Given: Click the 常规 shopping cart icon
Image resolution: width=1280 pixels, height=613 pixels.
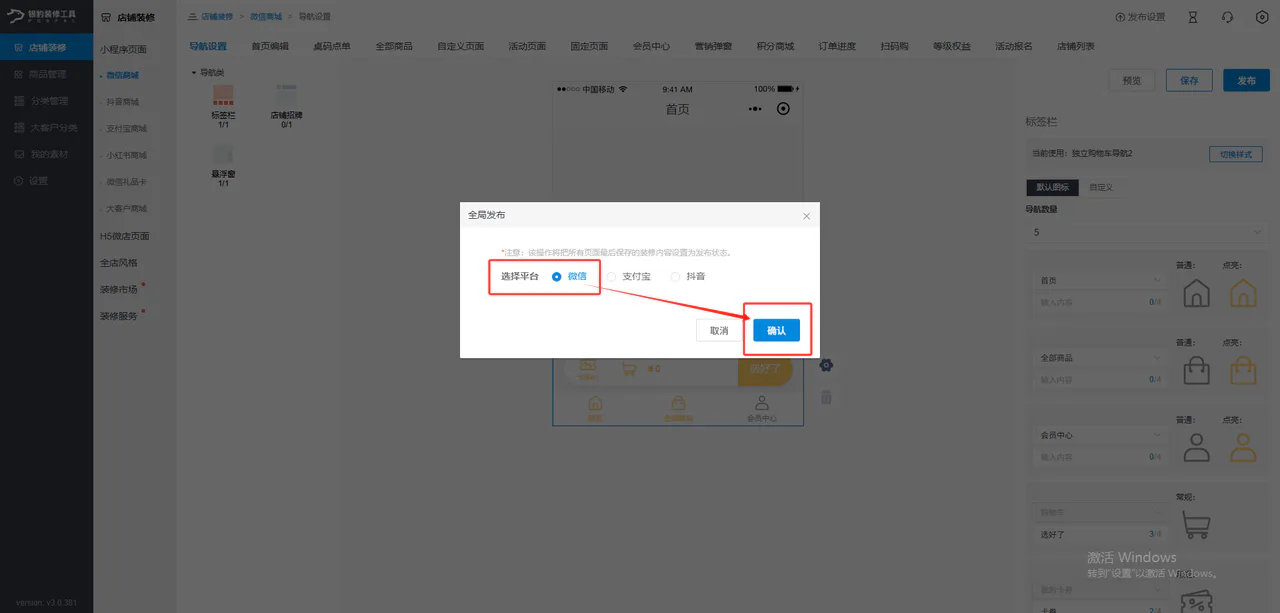Looking at the screenshot, I should tap(1196, 524).
